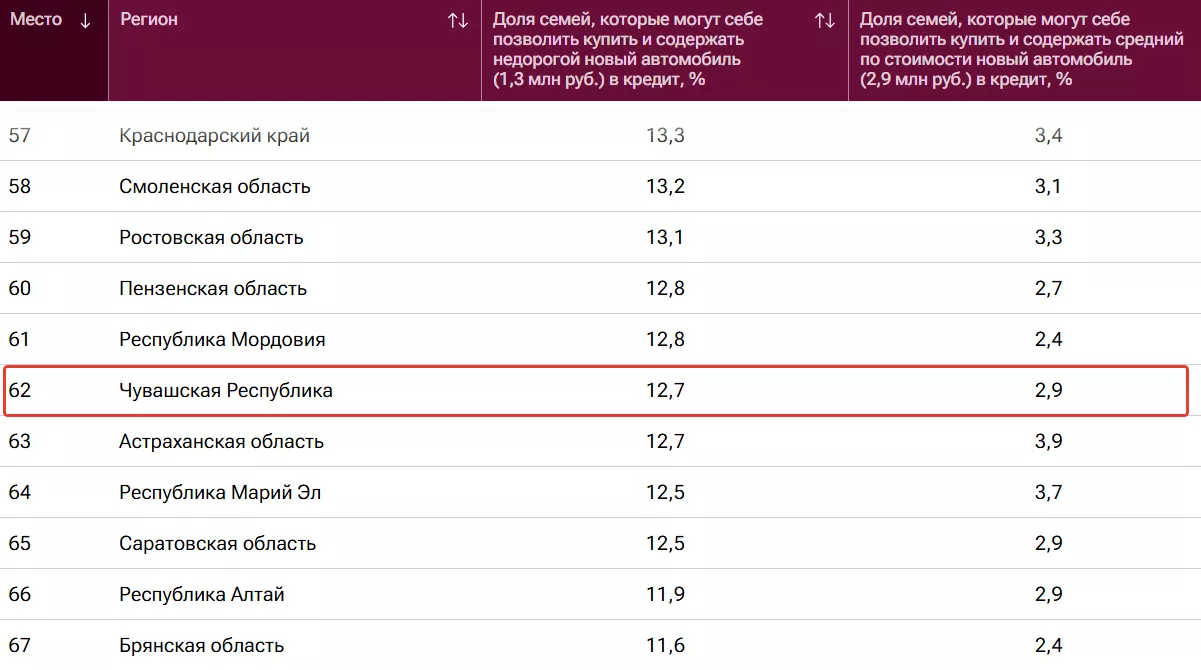Click Краснодарский край in the region column
The width and height of the screenshot is (1201, 670).
214,136
